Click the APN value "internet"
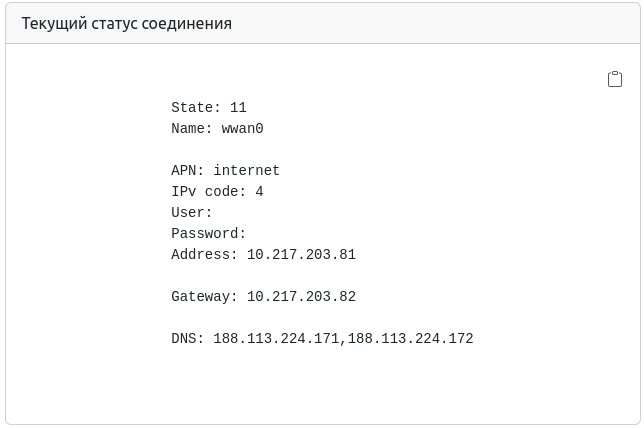Viewport: 644px width, 428px height. click(247, 171)
